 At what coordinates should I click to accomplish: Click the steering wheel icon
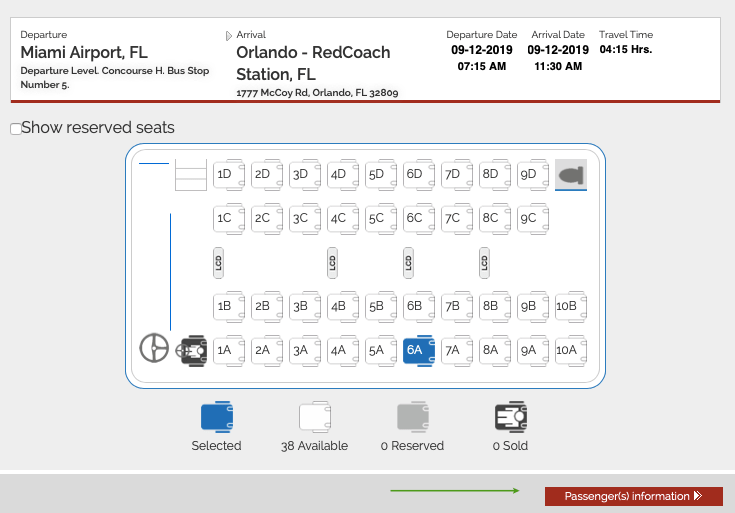pos(154,348)
